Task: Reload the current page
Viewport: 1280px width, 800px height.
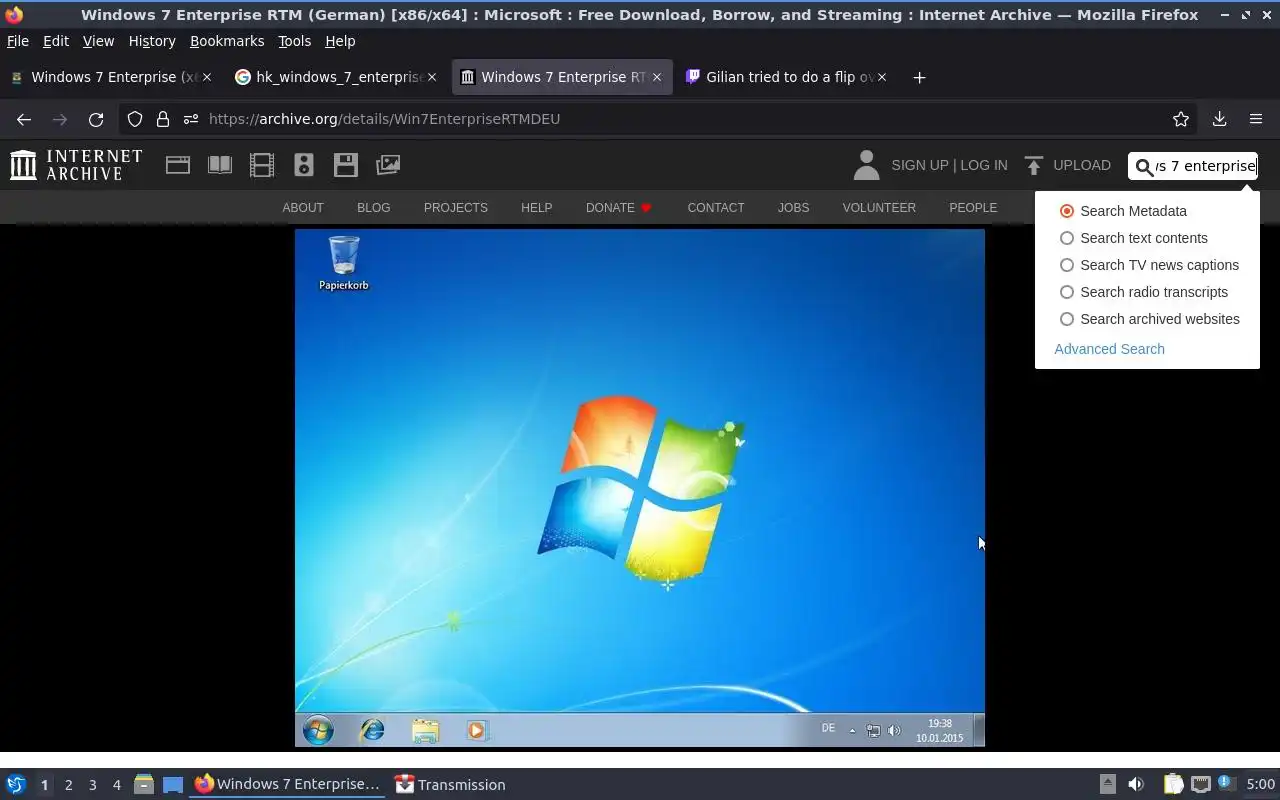Action: pos(96,119)
